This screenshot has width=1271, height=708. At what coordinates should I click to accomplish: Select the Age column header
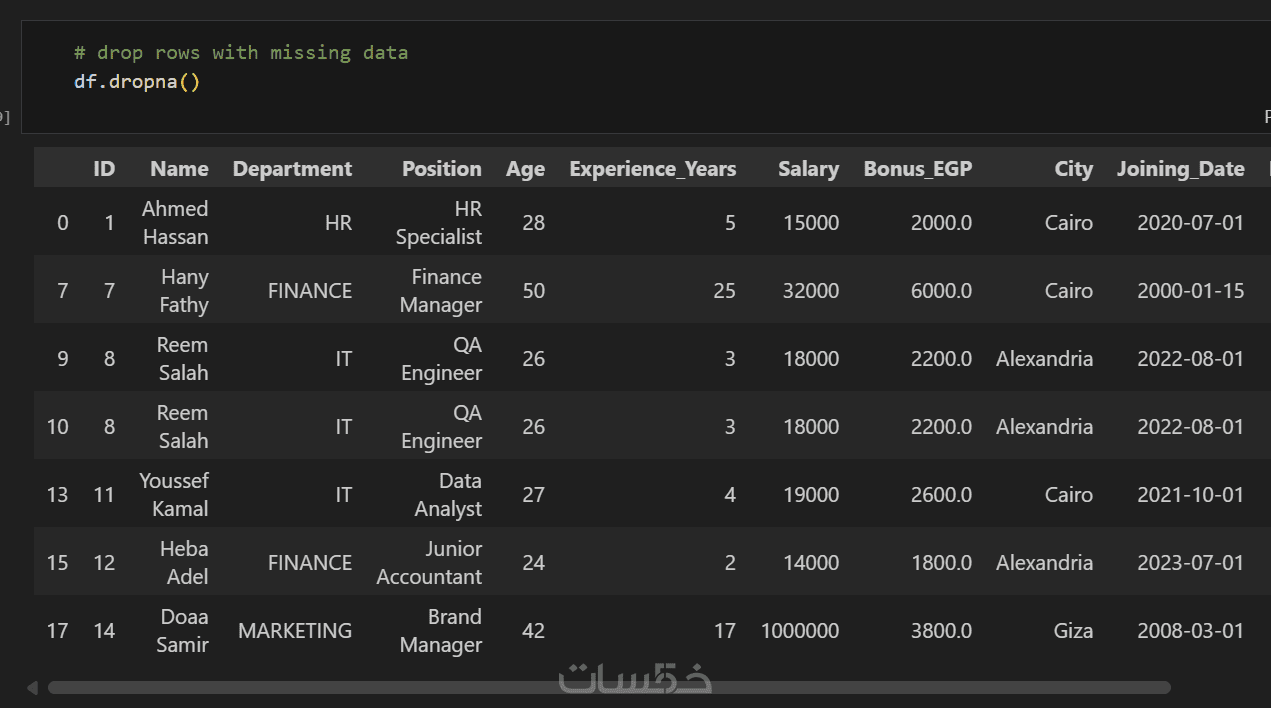coord(525,169)
